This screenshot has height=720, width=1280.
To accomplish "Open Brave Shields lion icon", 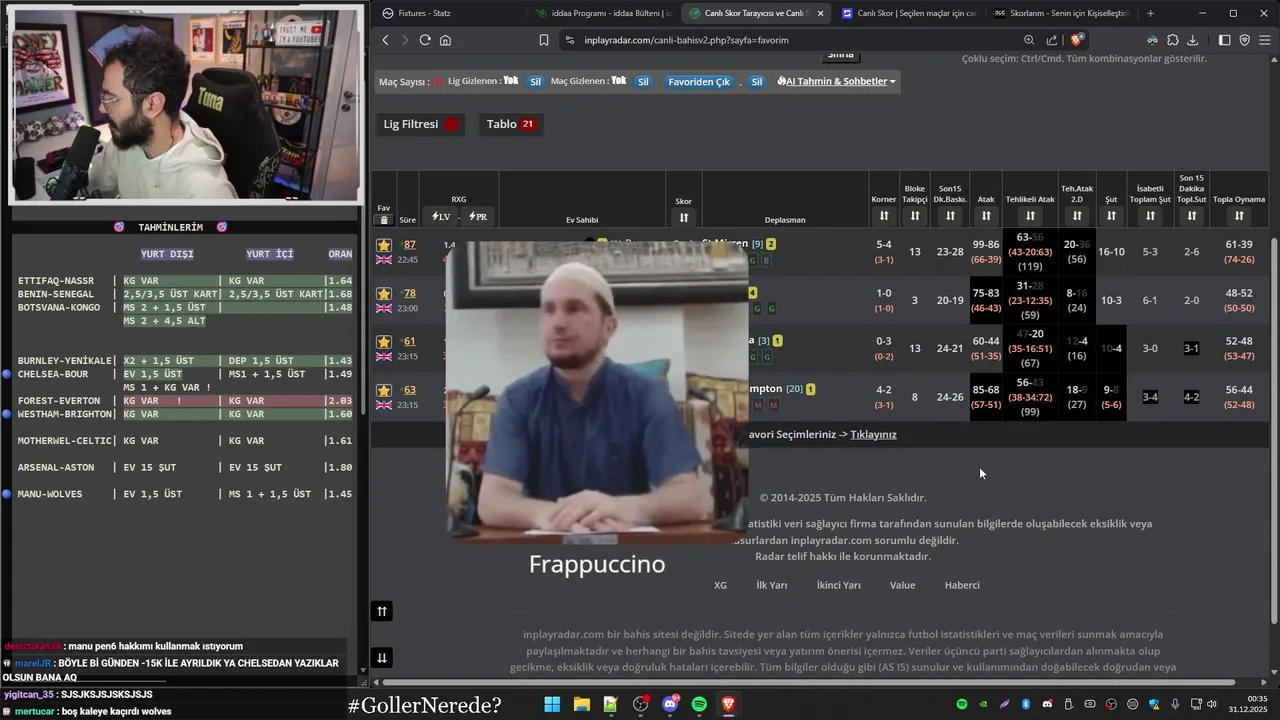I will pos(1077,40).
